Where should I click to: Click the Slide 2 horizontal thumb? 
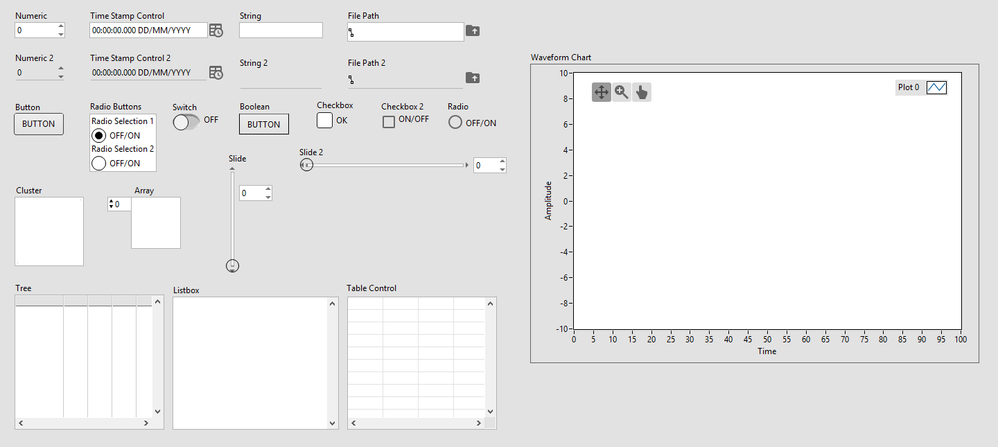pos(306,166)
